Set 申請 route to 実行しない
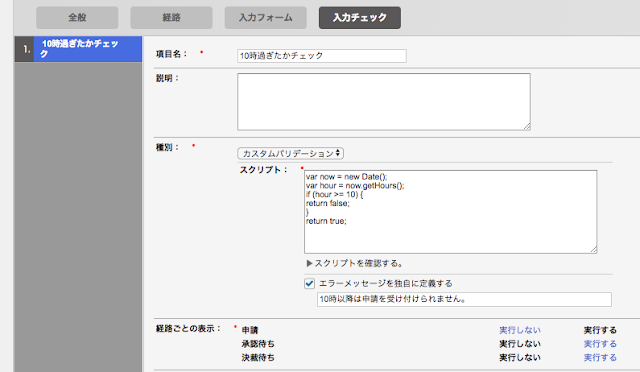This screenshot has width=640, height=372. [520, 330]
